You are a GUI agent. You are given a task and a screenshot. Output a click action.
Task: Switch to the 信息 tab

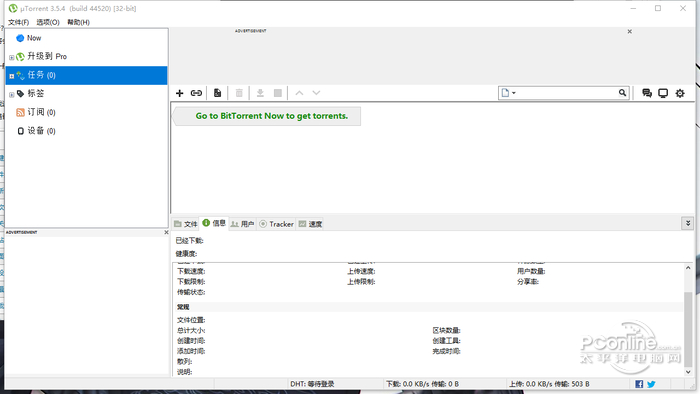(x=214, y=223)
